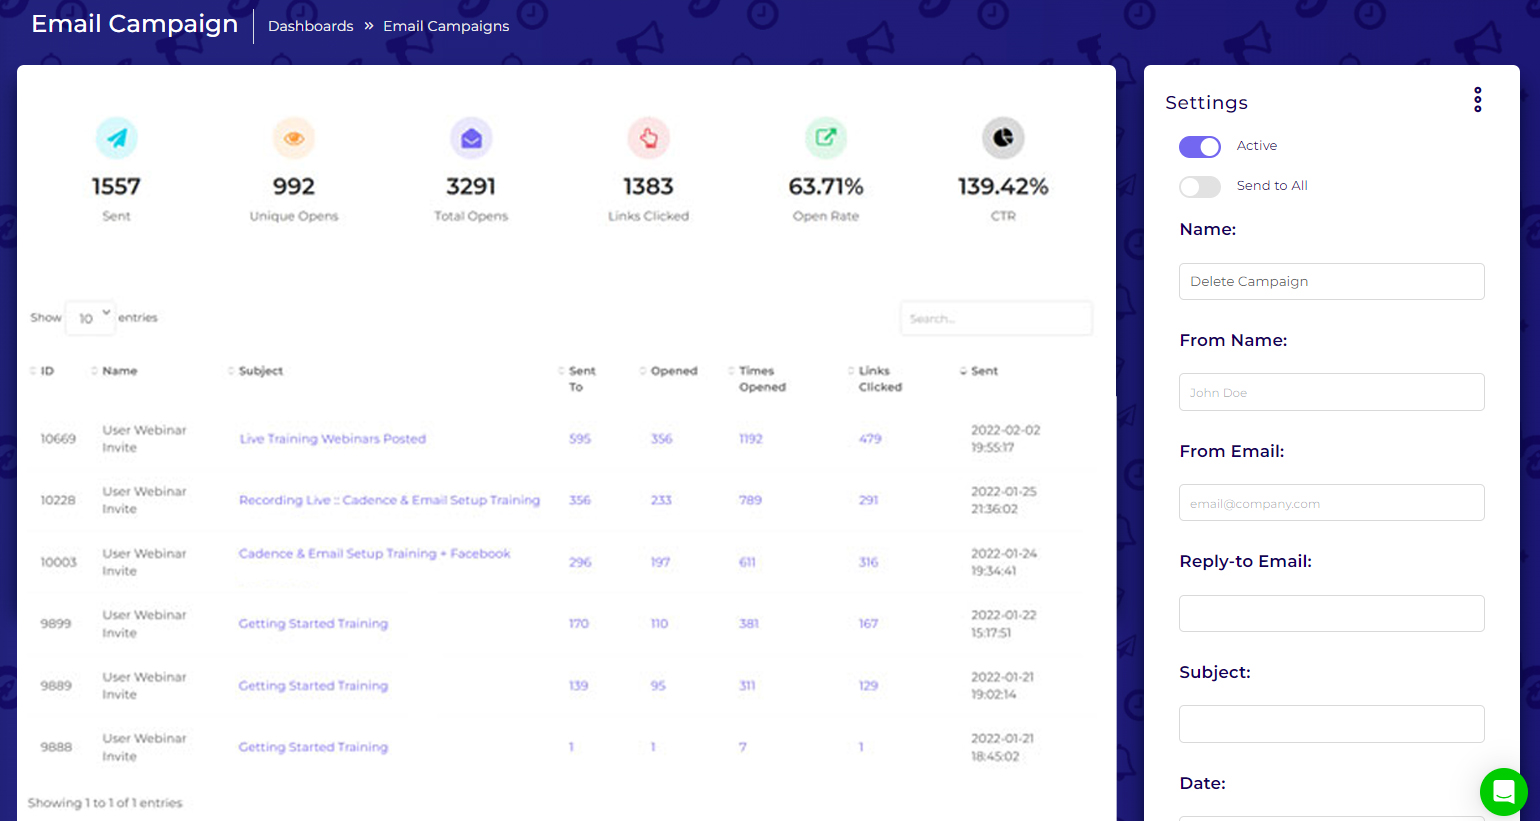This screenshot has height=821, width=1540.
Task: Sort by the Subject column
Action: pyautogui.click(x=256, y=371)
